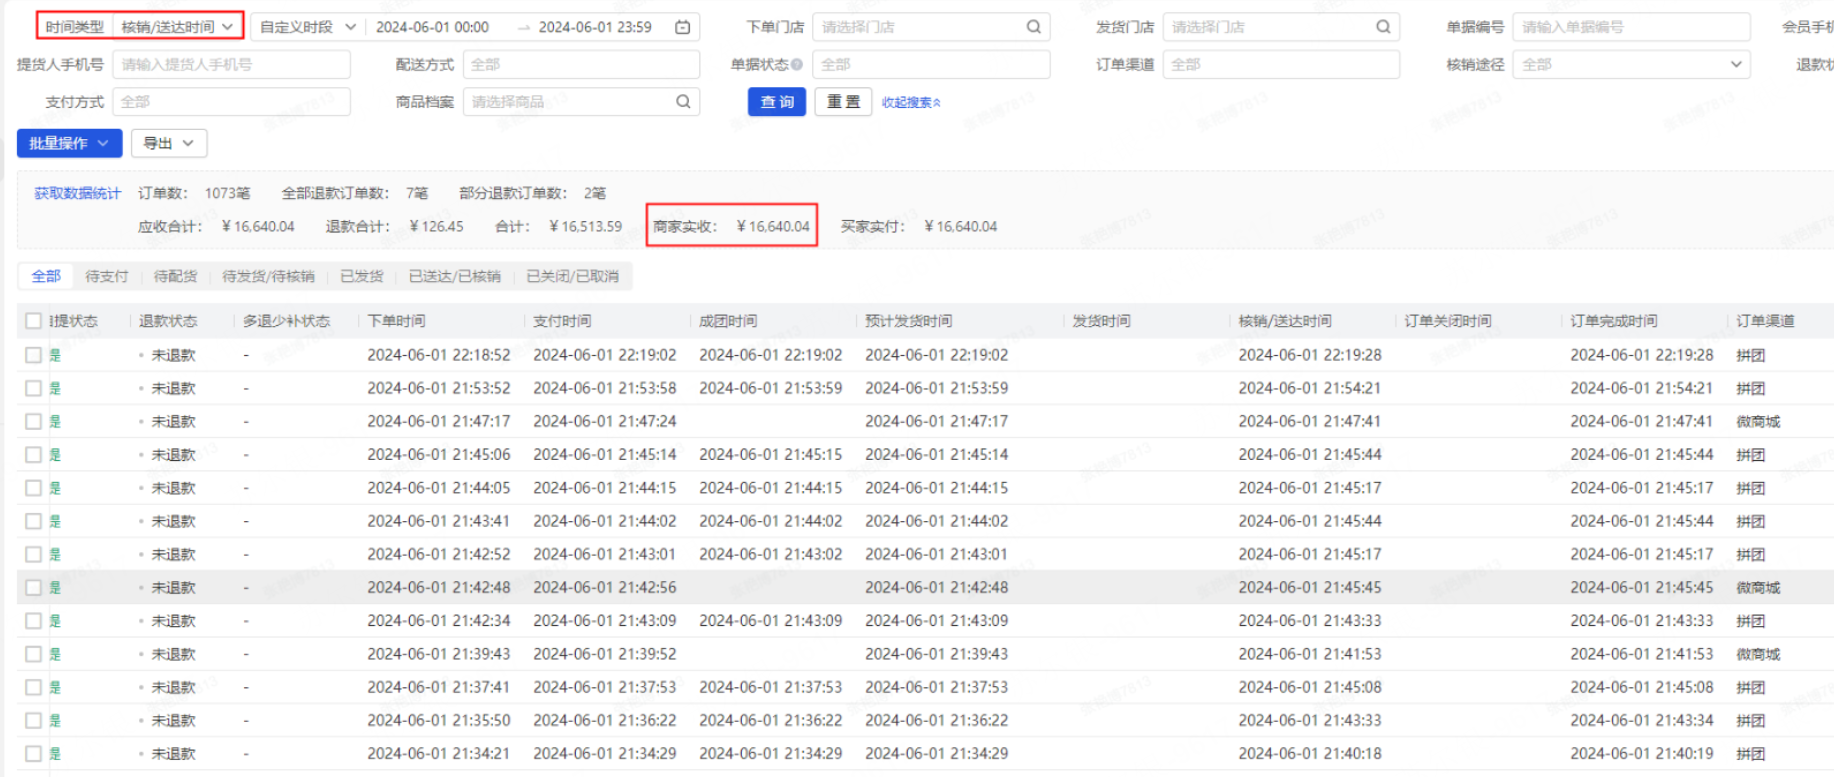Click the start date 2024-06-01 00:00
Screen dimensions: 1834x777
(x=432, y=27)
